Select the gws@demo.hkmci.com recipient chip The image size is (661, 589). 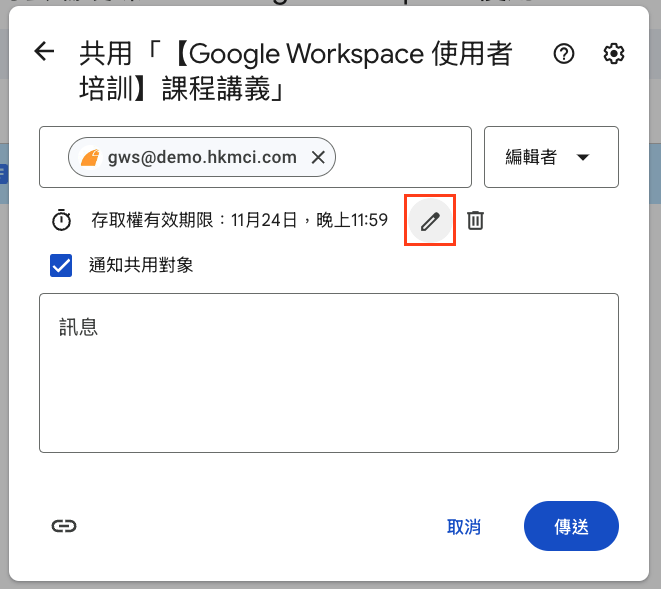coord(202,157)
